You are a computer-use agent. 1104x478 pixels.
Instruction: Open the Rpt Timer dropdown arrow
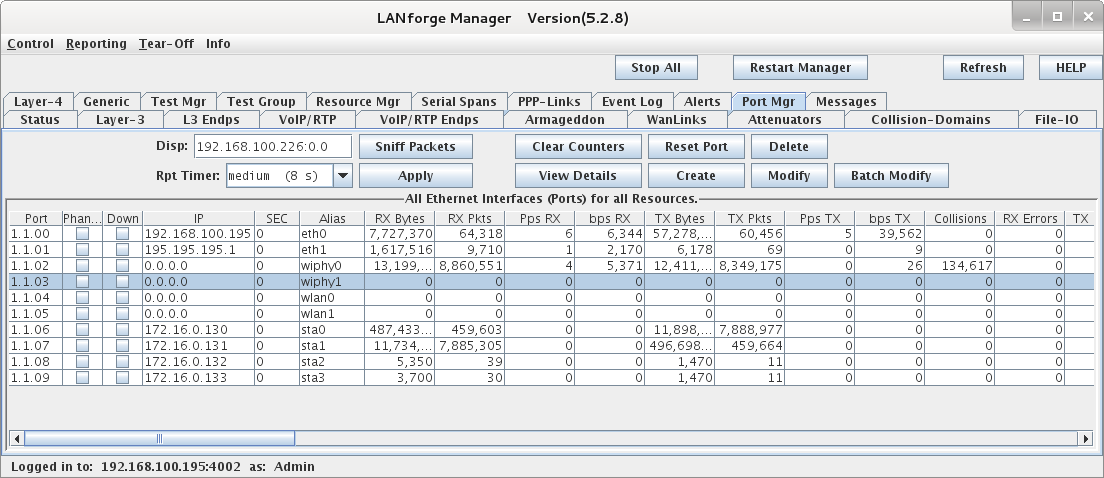pyautogui.click(x=342, y=176)
